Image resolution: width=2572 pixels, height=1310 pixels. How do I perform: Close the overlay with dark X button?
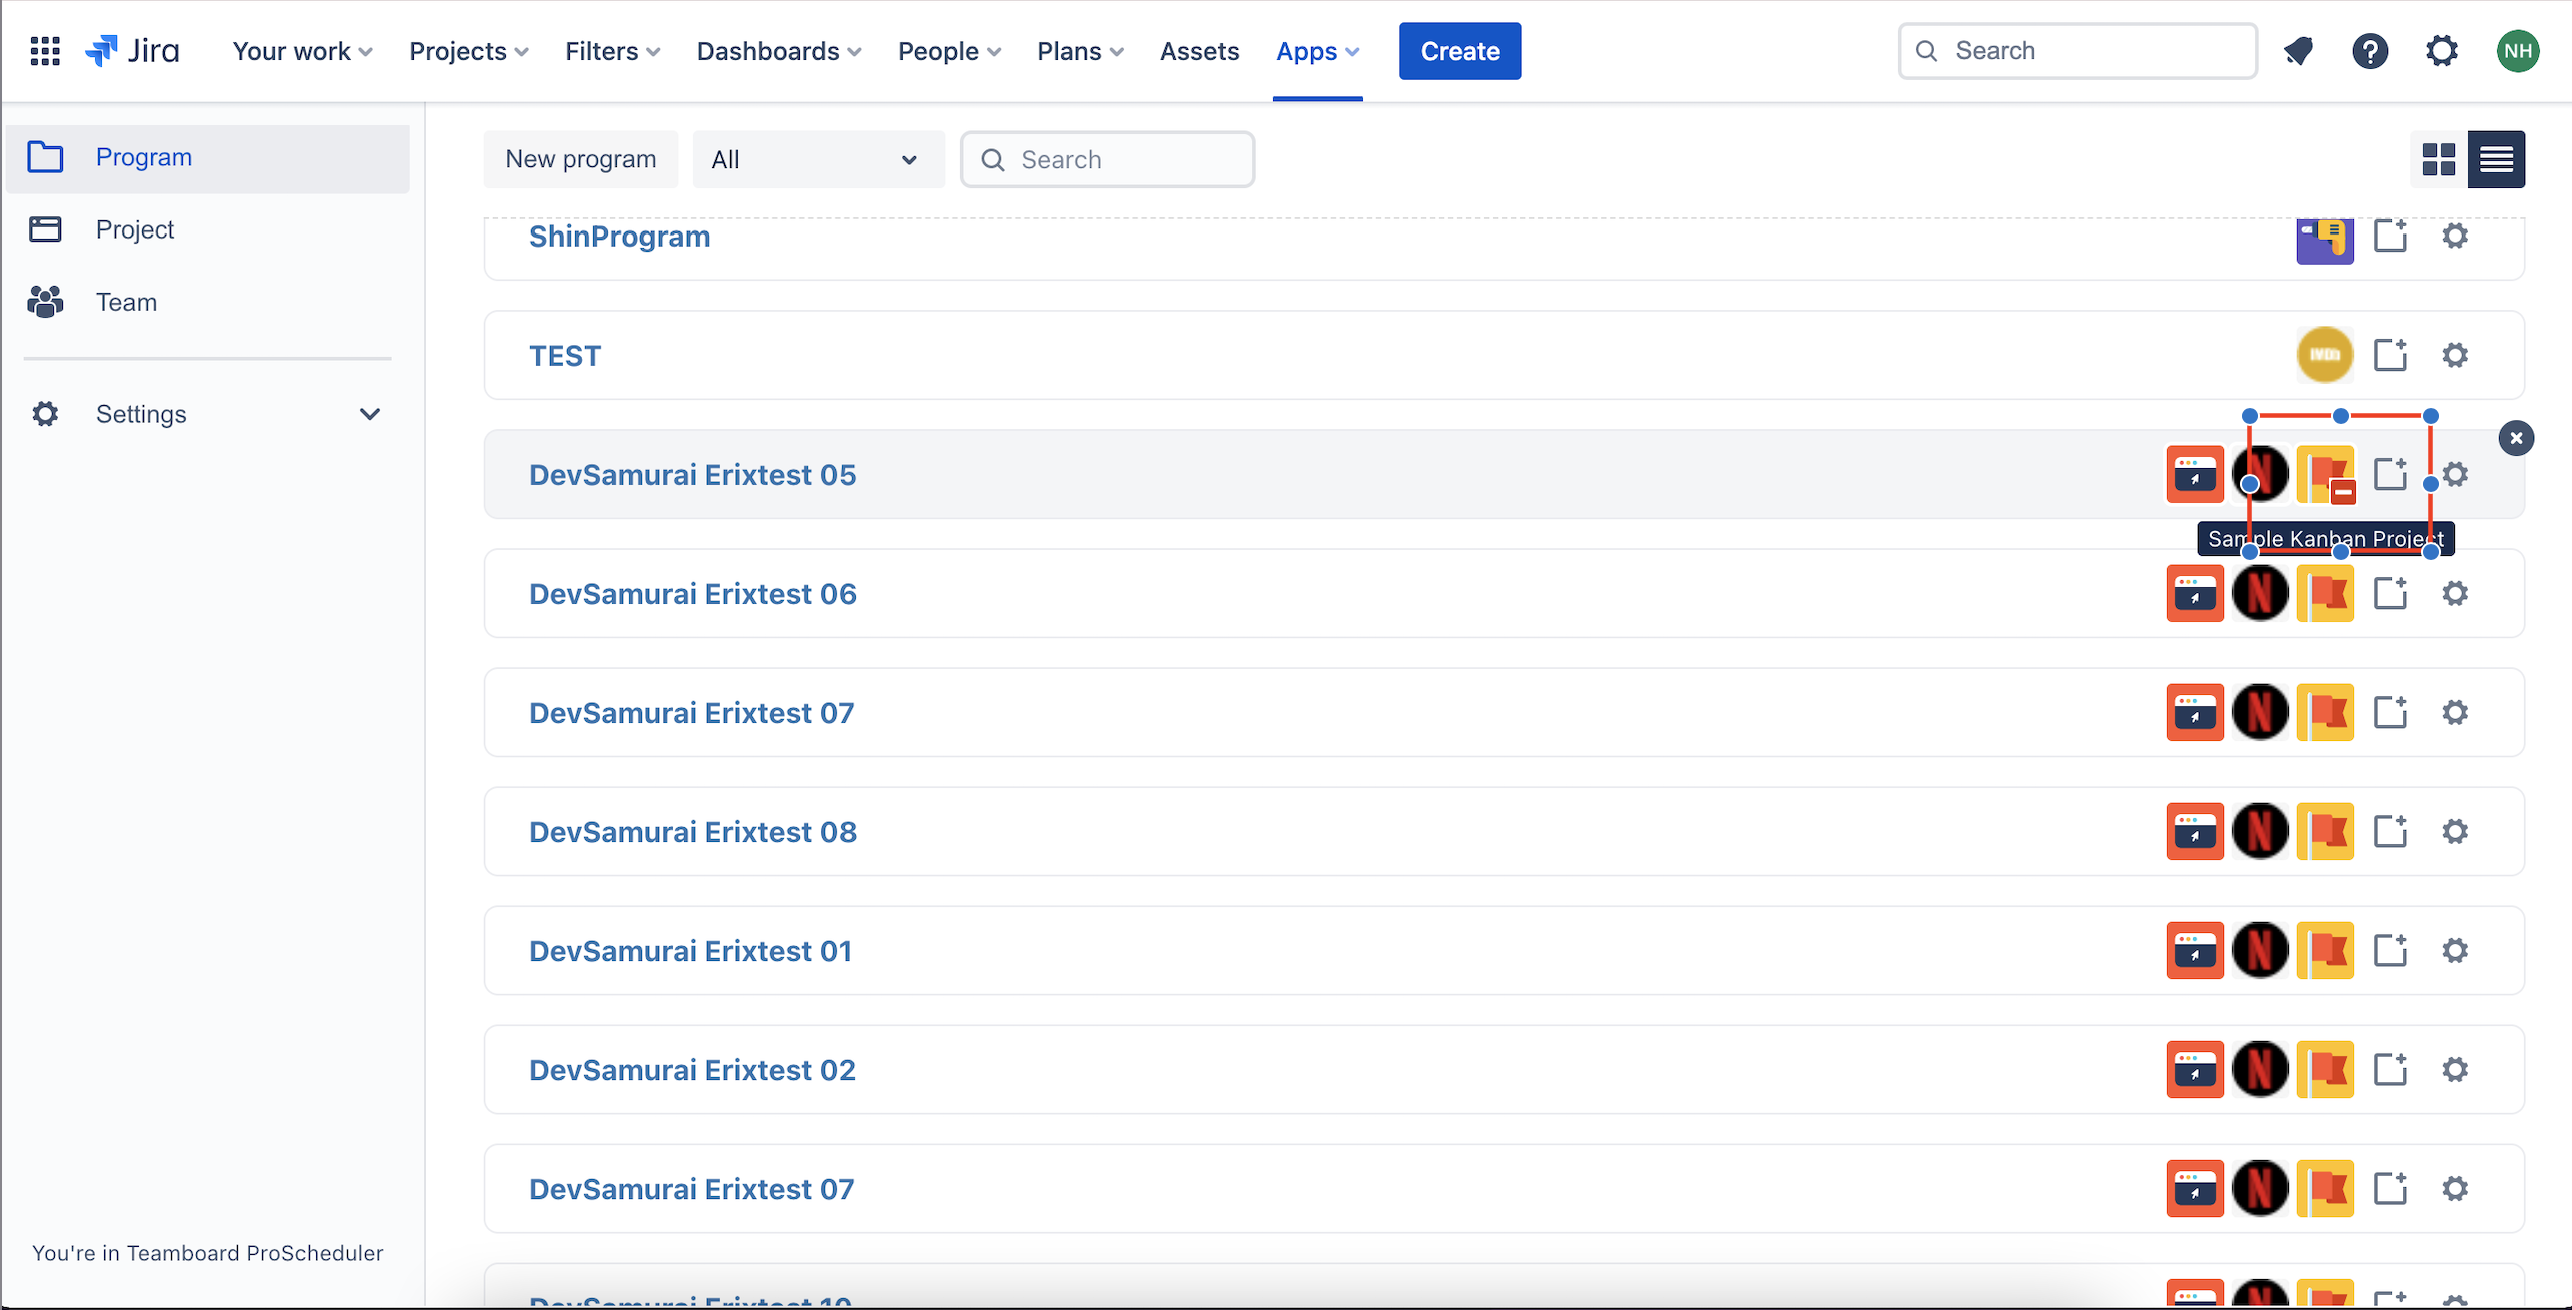[x=2516, y=438]
